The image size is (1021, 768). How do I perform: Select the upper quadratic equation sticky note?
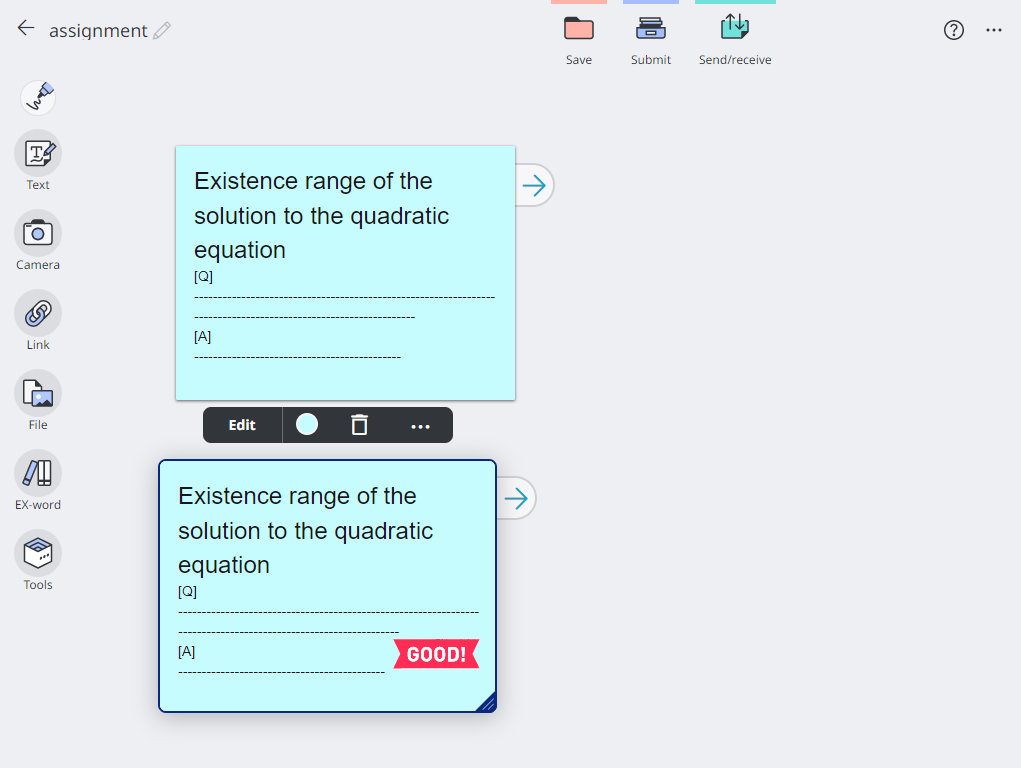[x=345, y=273]
